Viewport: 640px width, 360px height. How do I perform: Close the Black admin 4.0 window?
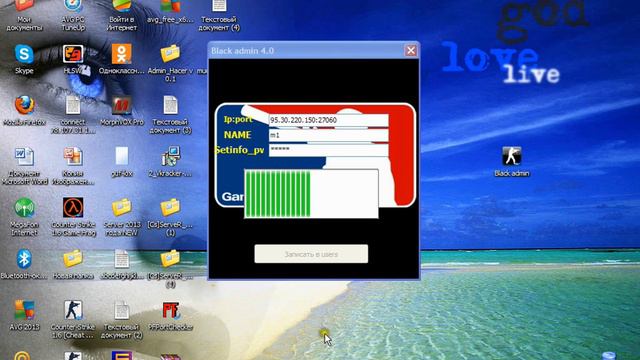pyautogui.click(x=411, y=51)
